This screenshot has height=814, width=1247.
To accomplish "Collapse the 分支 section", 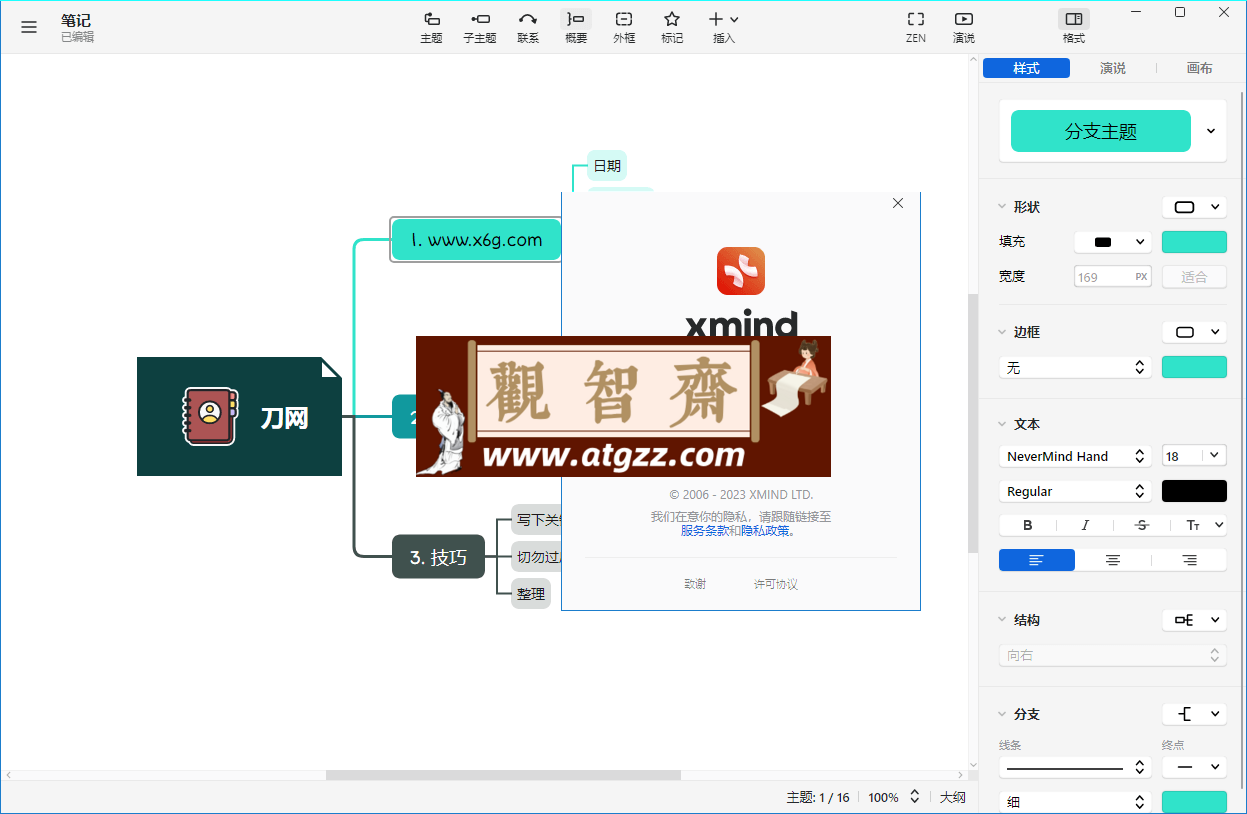I will click(1002, 714).
